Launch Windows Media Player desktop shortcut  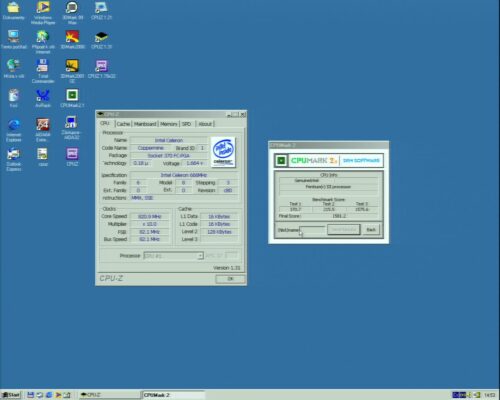pos(43,13)
